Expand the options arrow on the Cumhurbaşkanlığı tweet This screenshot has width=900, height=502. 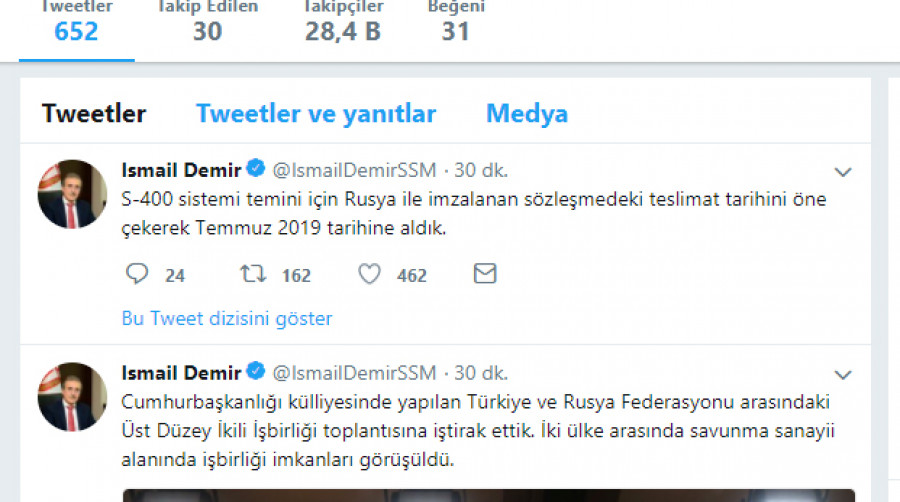pyautogui.click(x=843, y=374)
